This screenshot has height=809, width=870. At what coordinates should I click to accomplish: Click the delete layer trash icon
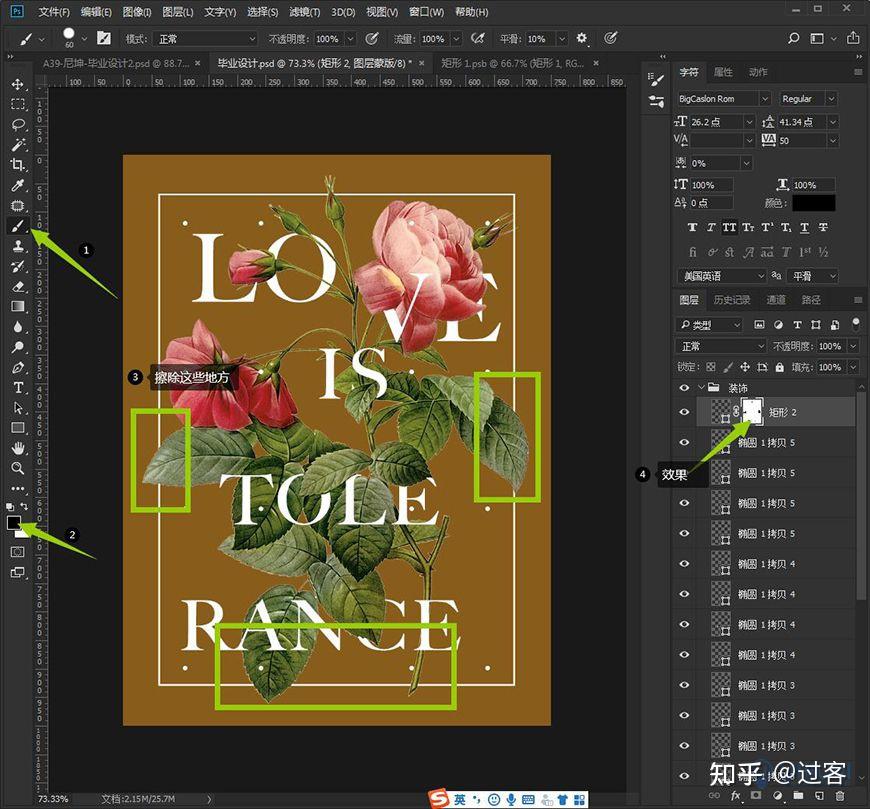[840, 796]
